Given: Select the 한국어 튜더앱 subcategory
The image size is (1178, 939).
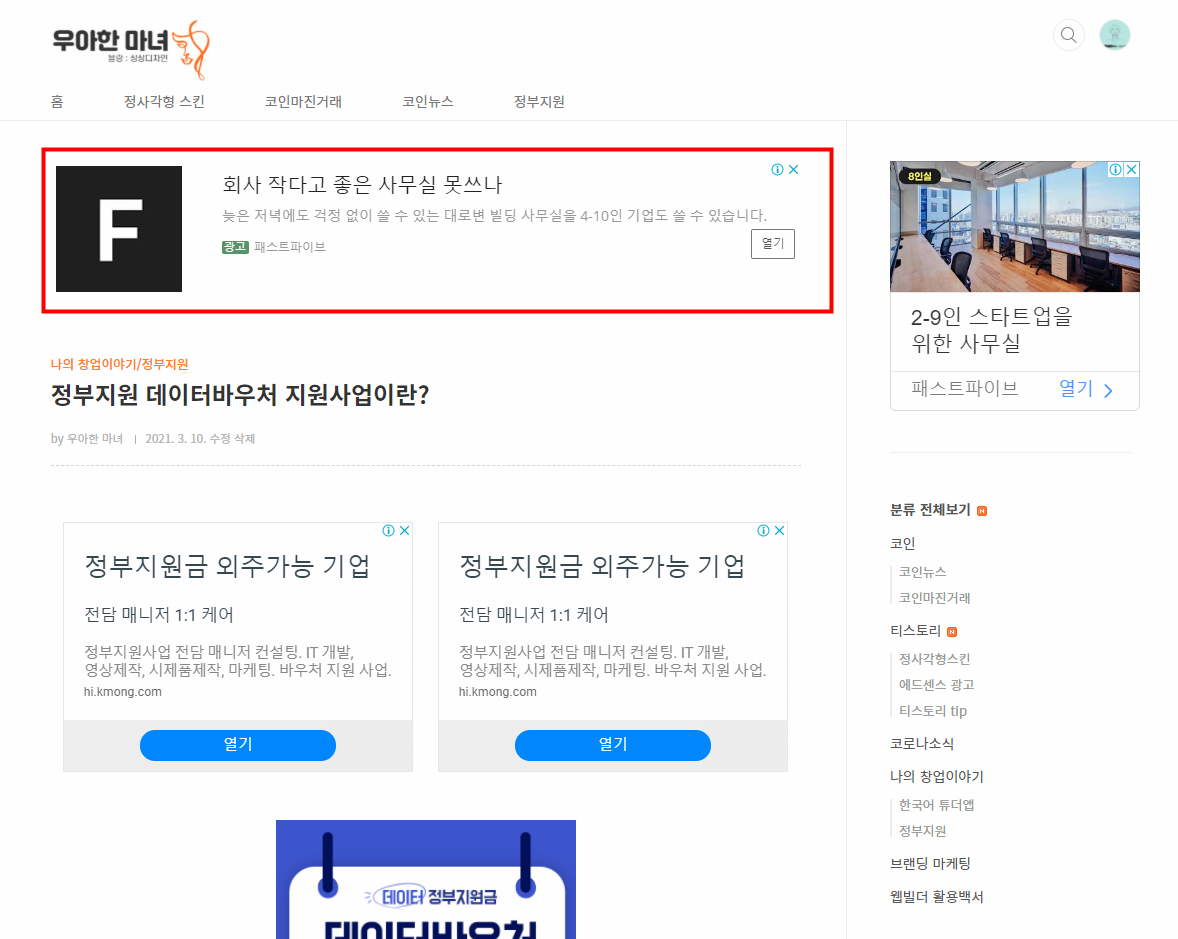Looking at the screenshot, I should [x=936, y=805].
